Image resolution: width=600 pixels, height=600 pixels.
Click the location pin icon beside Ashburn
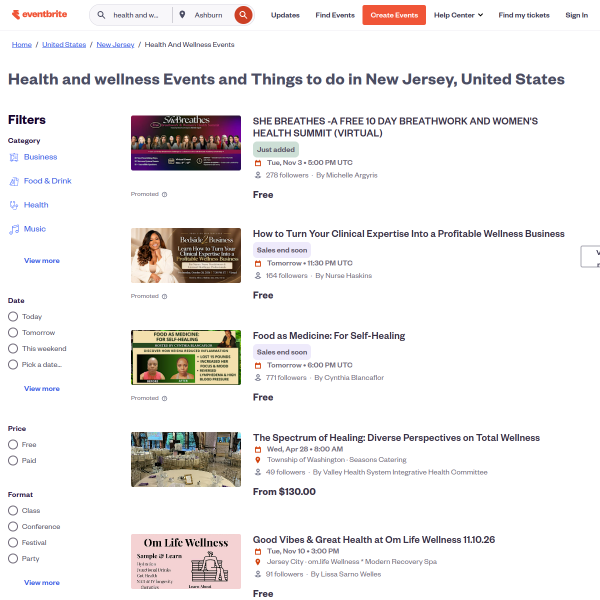(x=182, y=15)
